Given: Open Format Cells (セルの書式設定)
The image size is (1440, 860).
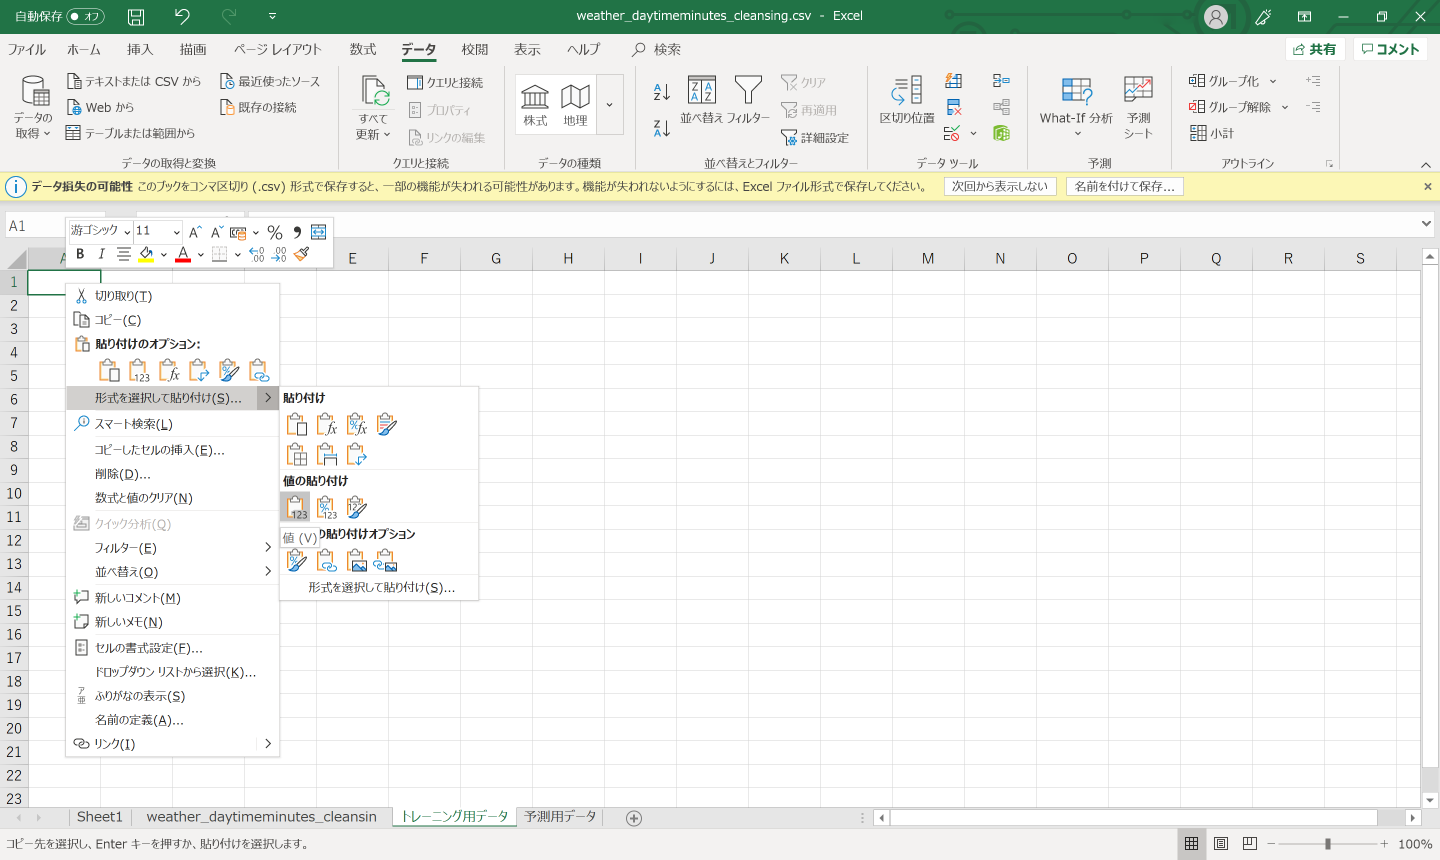Looking at the screenshot, I should point(172,648).
